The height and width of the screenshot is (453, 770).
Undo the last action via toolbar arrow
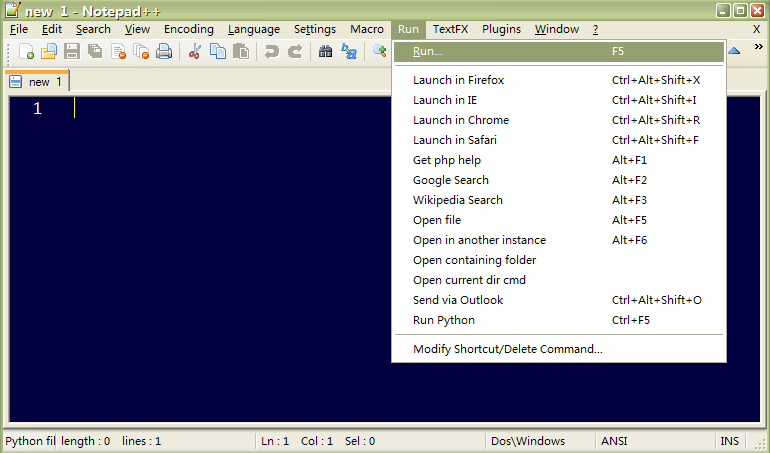pyautogui.click(x=272, y=51)
